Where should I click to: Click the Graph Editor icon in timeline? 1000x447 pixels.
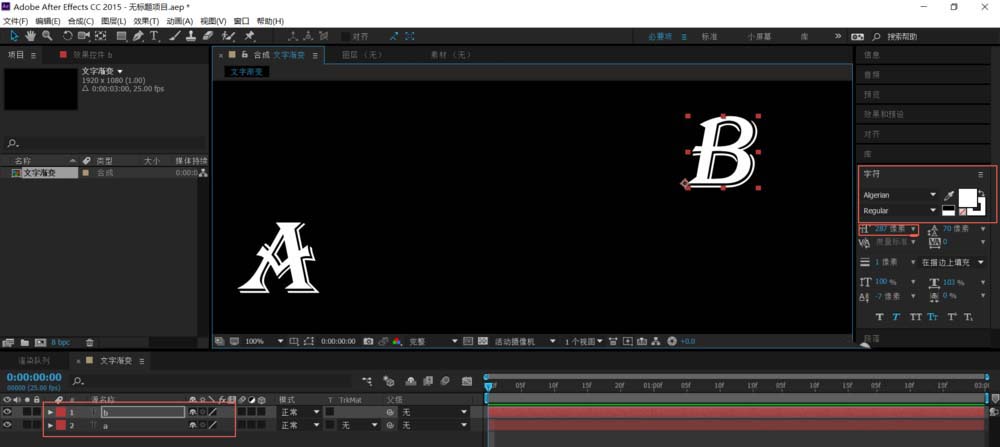coord(467,381)
